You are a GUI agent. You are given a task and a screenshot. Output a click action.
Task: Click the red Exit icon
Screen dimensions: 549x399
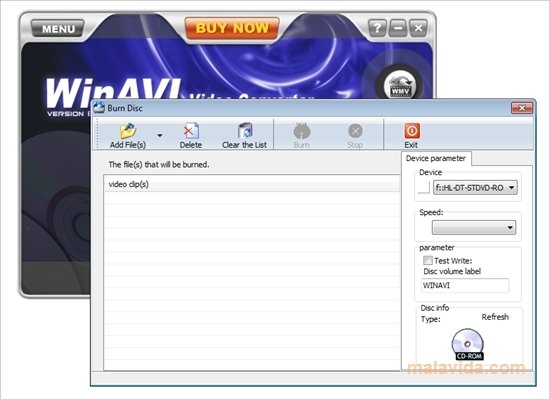[412, 131]
